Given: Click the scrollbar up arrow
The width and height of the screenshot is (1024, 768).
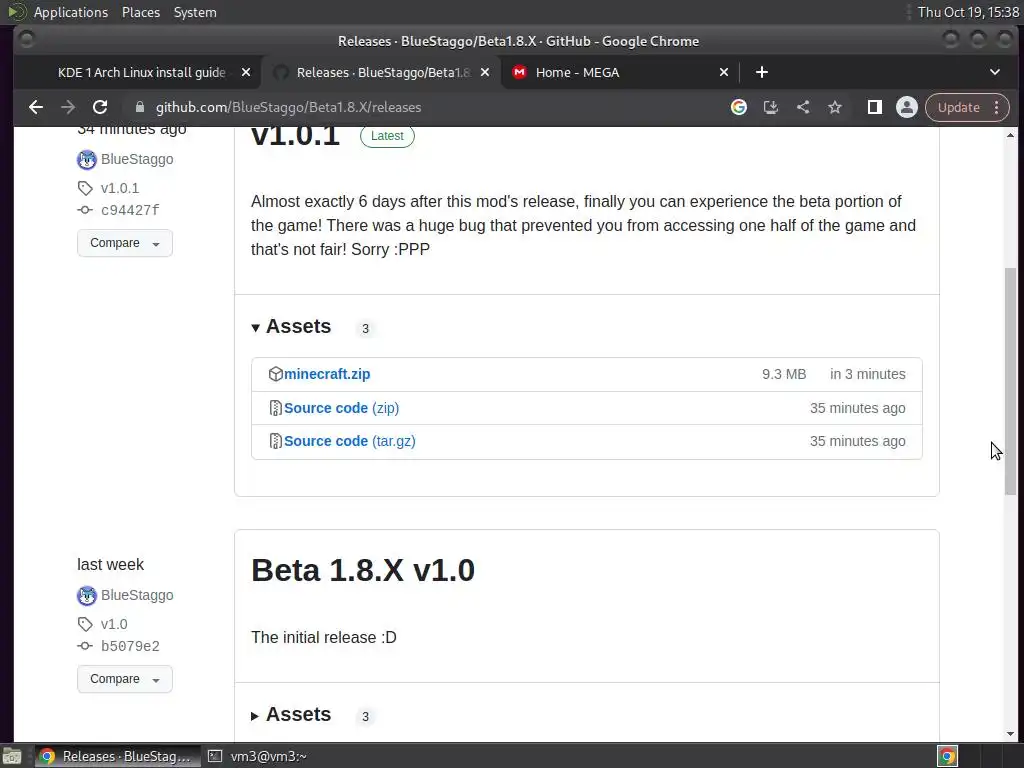Looking at the screenshot, I should coord(1010,135).
